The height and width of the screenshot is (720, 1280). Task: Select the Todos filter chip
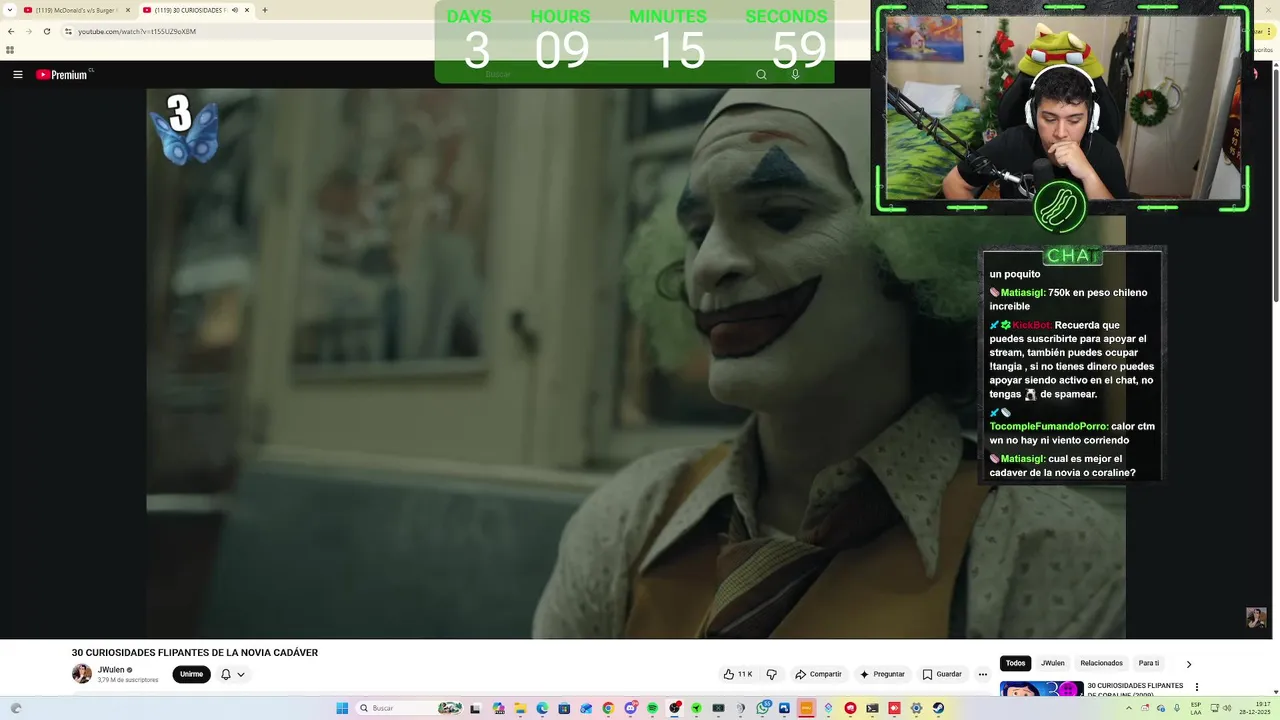[1015, 663]
